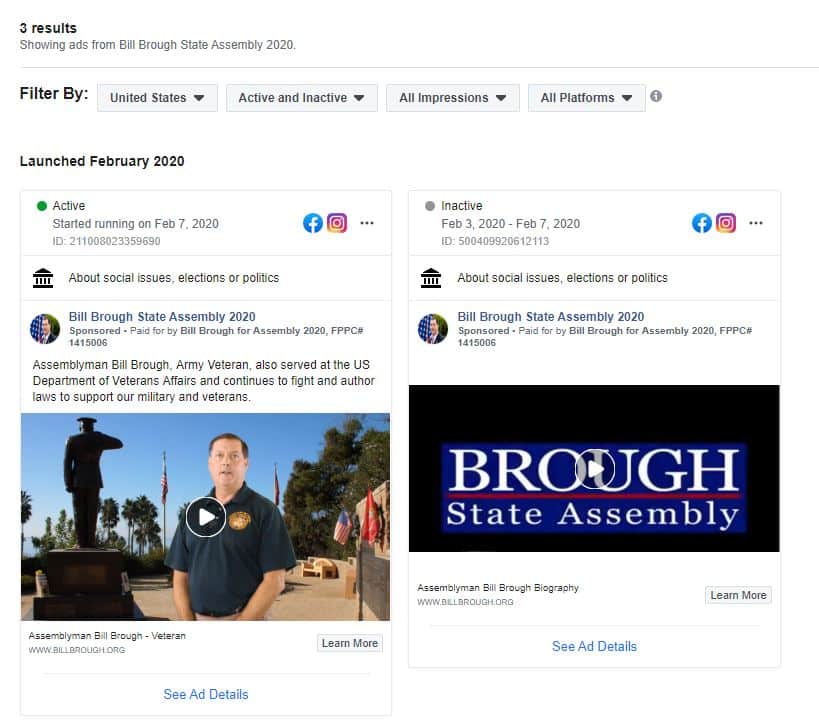Click Learn More on the veteran ad
This screenshot has width=819, height=728.
350,643
